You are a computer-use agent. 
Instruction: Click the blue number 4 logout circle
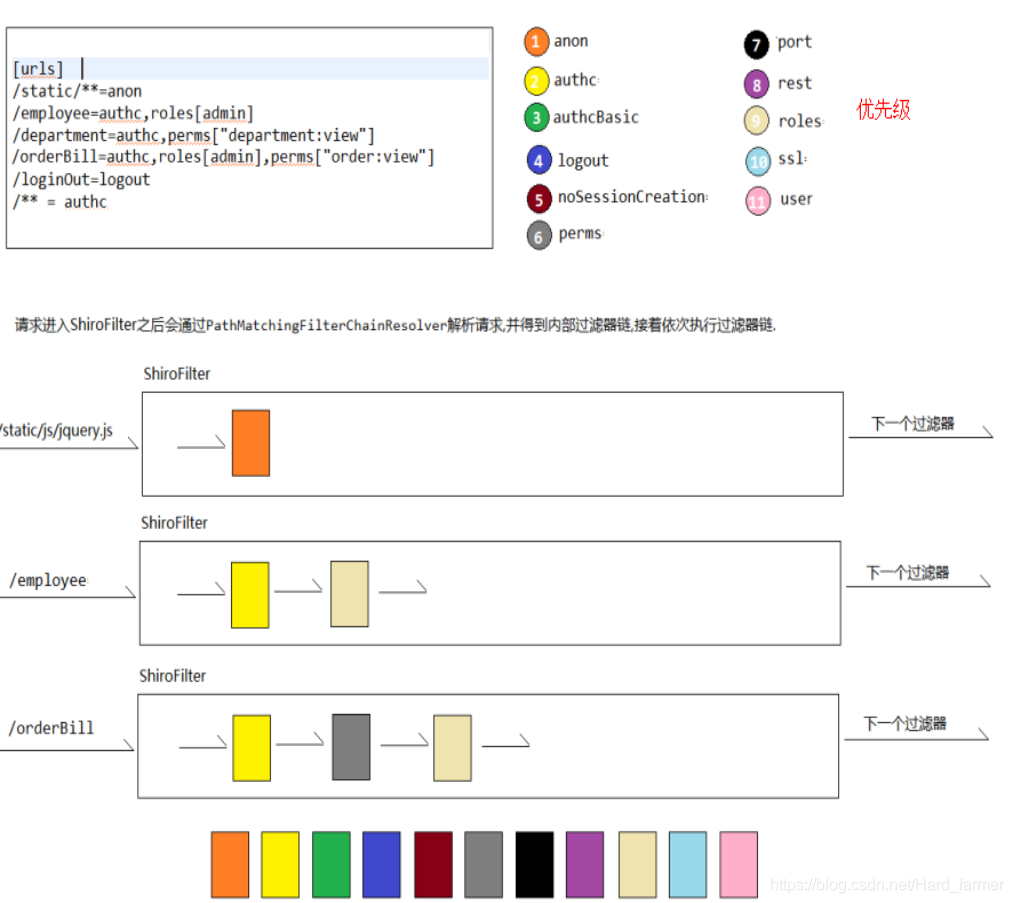click(539, 160)
